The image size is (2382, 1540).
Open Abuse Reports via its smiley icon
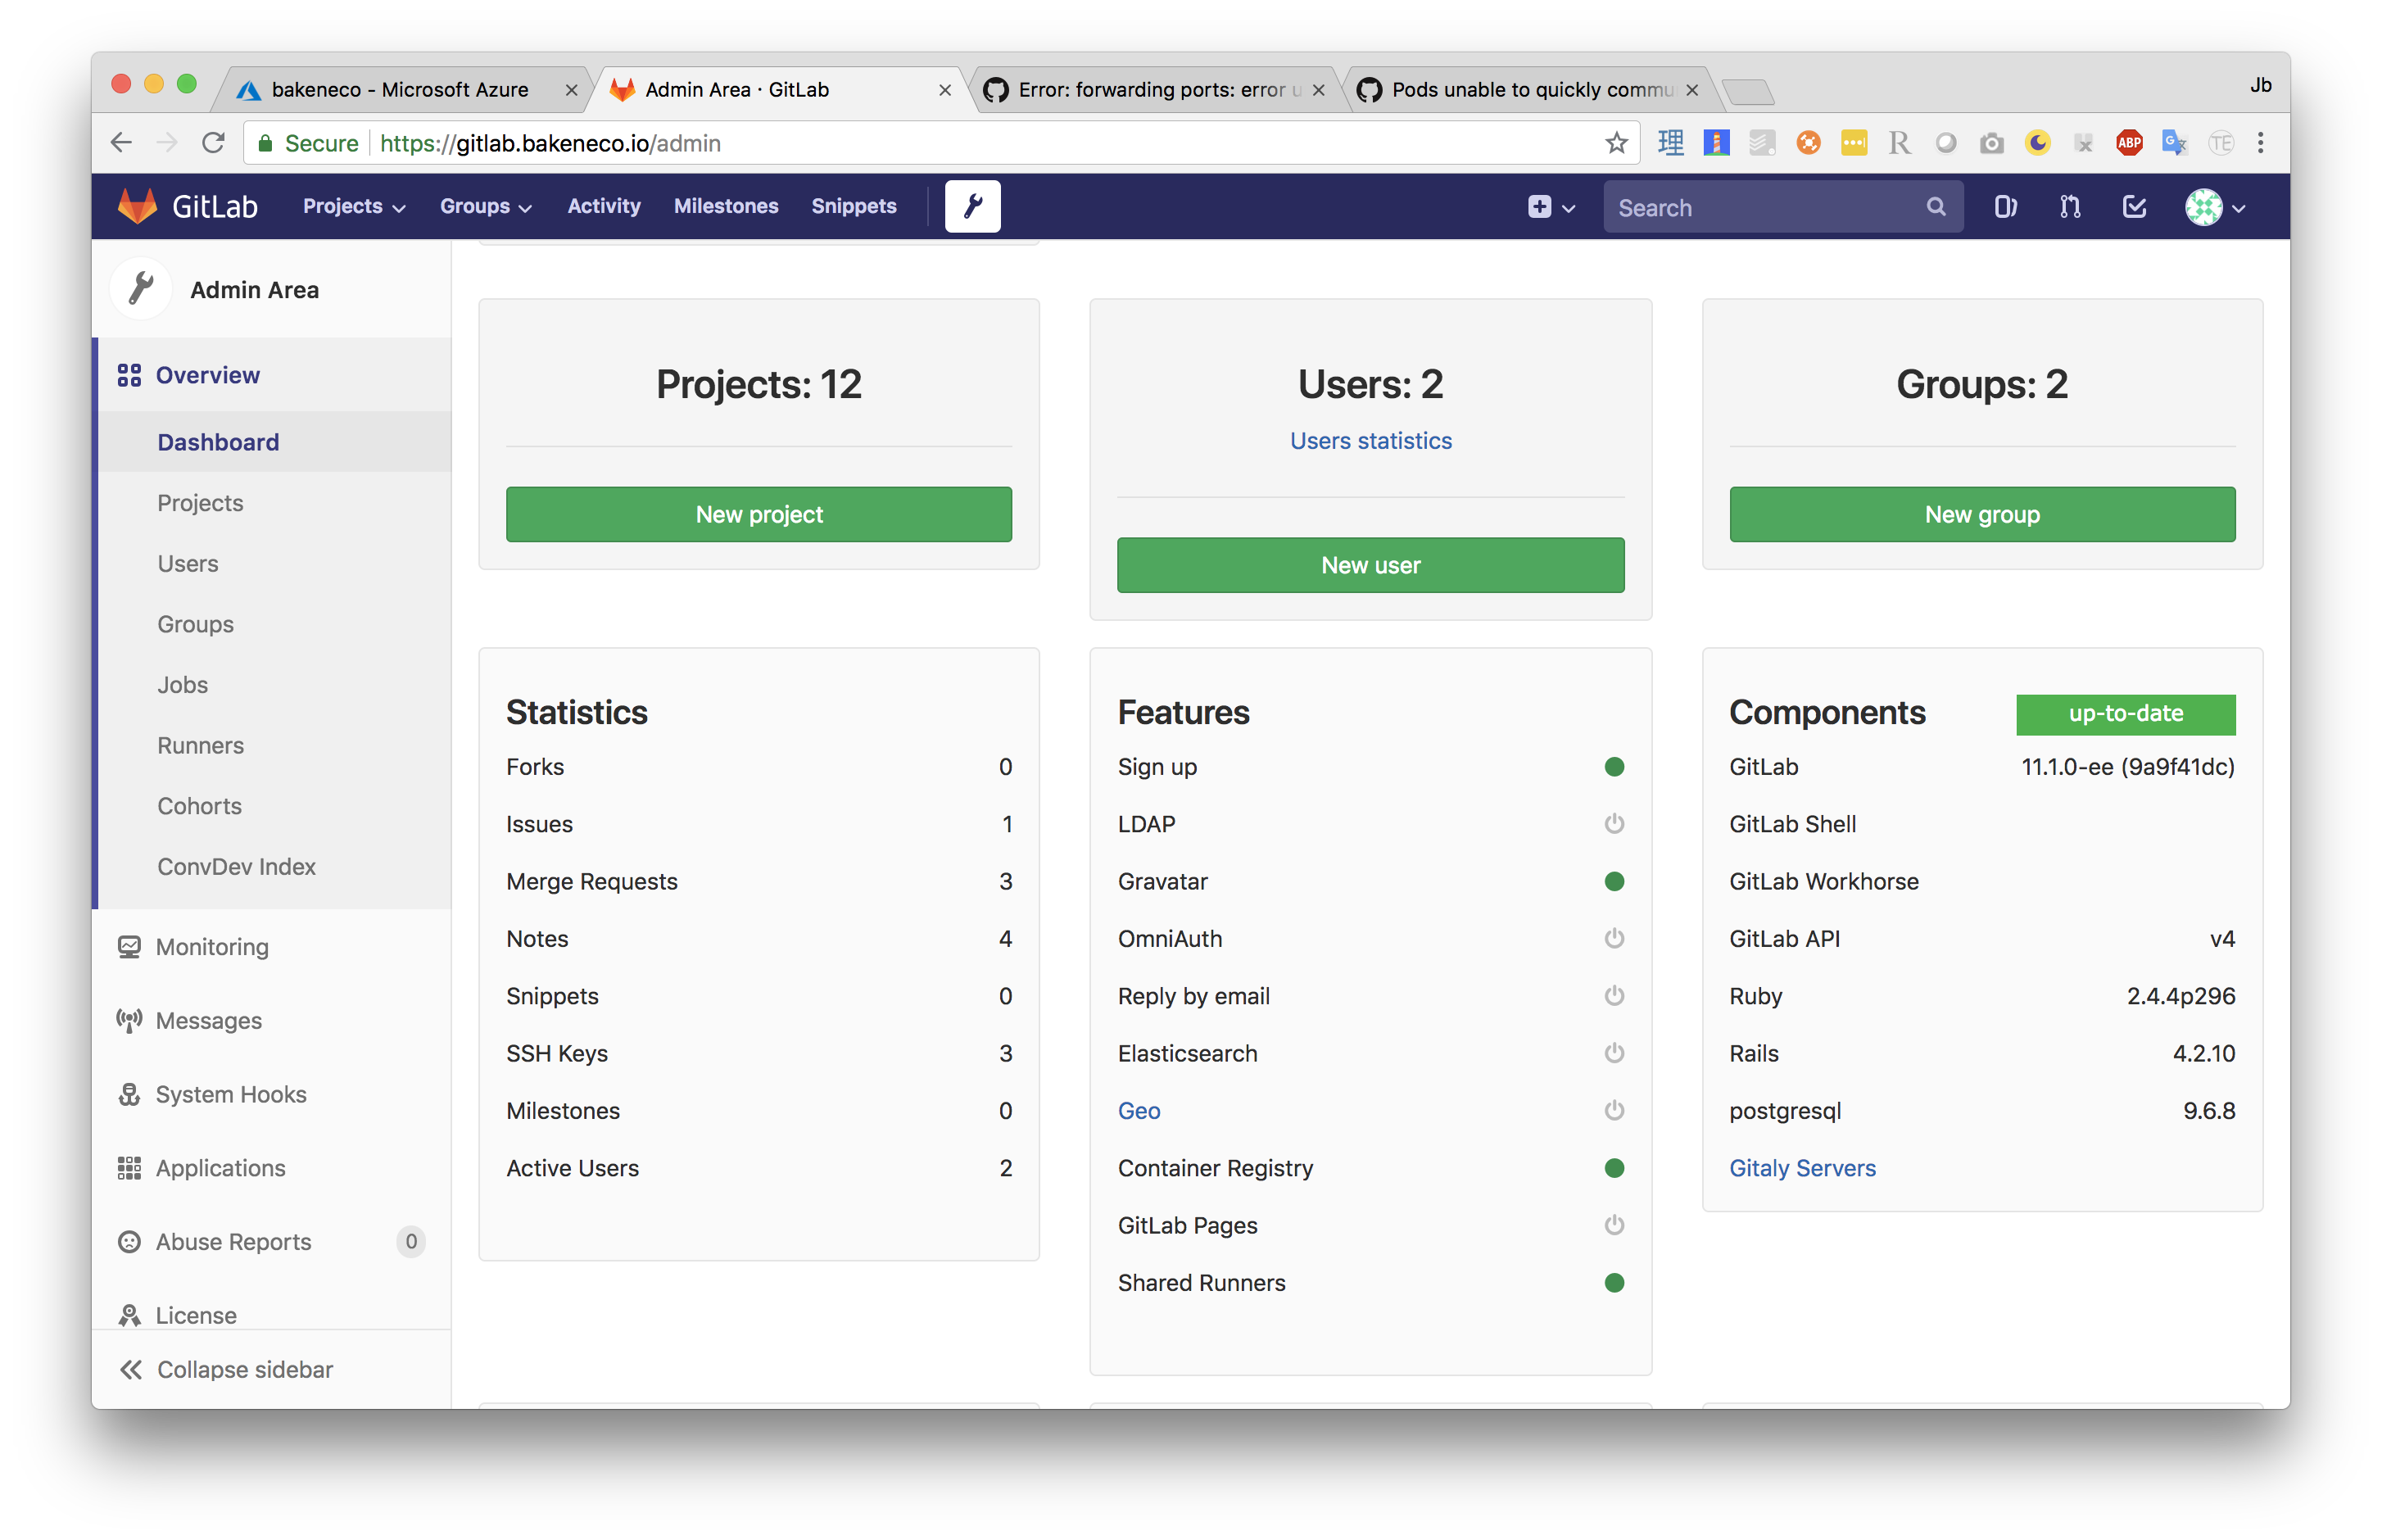(130, 1241)
